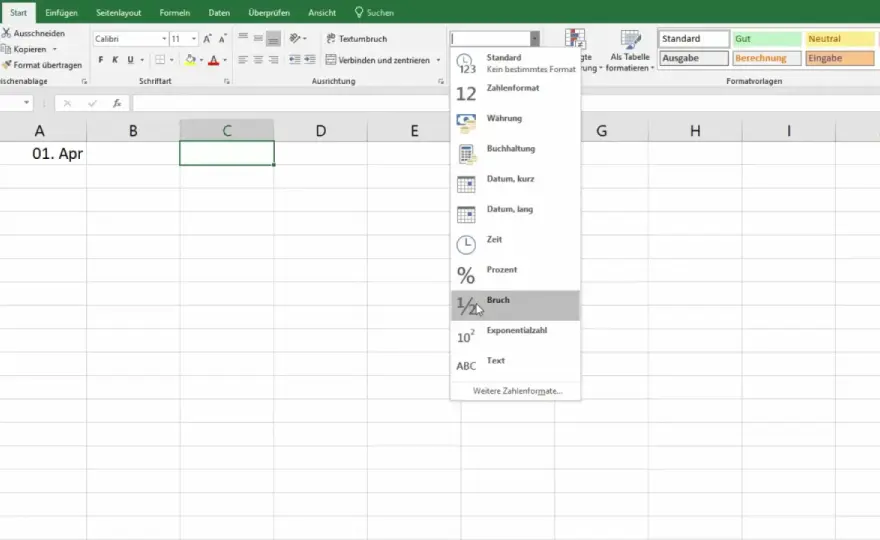Align text right in the cell
This screenshot has height=540, width=880.
273,60
